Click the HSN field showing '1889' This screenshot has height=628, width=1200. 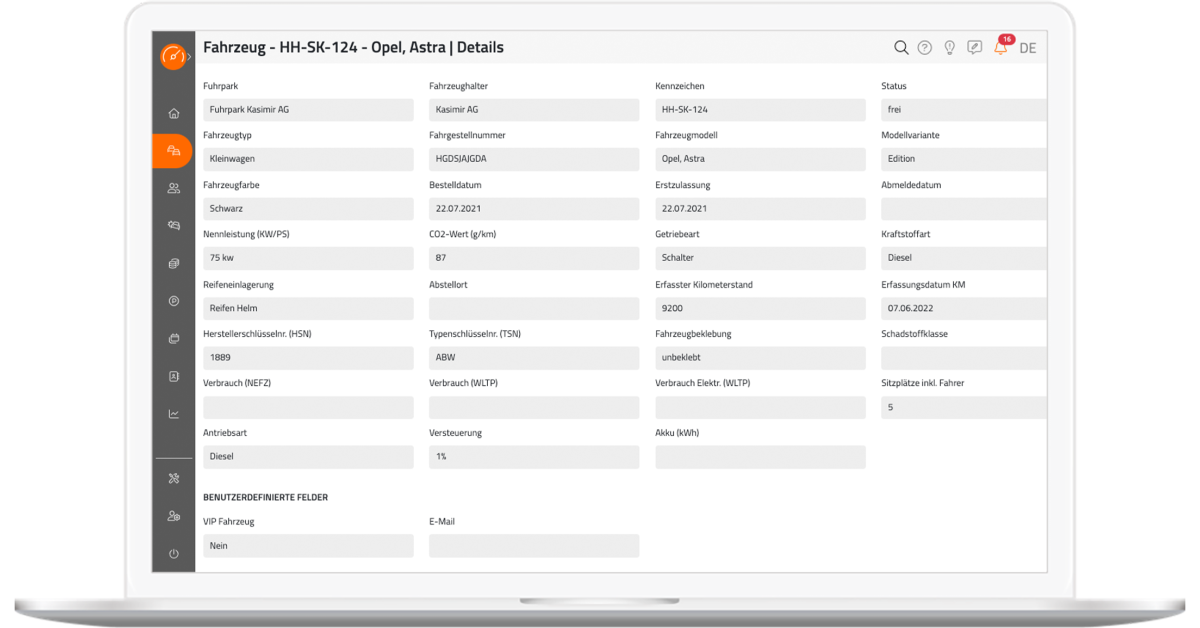click(x=308, y=357)
